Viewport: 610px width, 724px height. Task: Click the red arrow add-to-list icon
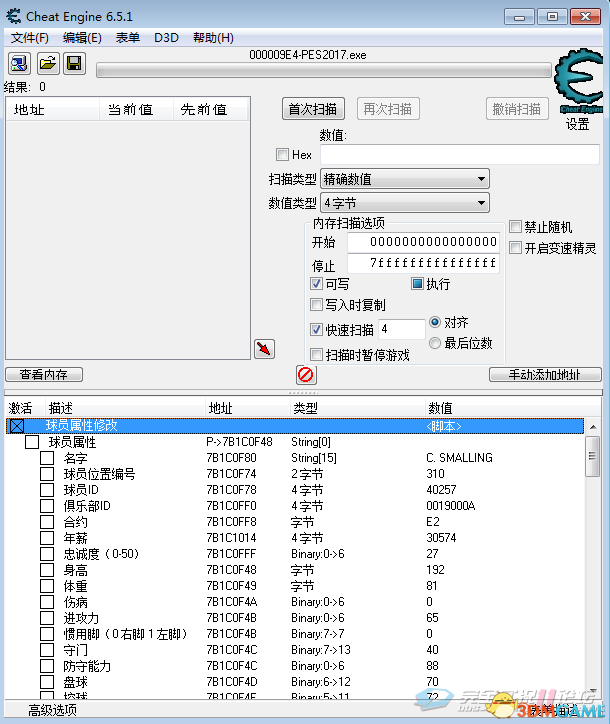pyautogui.click(x=265, y=349)
